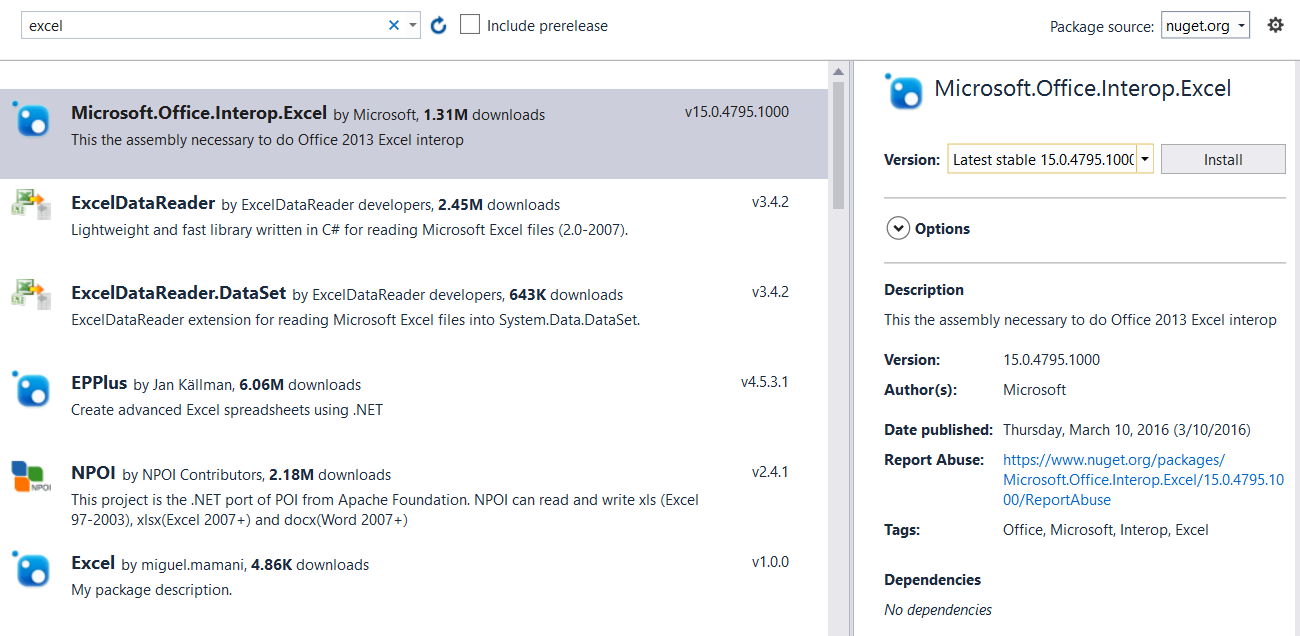Click the ExcelDataReader.DataSet package icon
The width and height of the screenshot is (1300, 636).
click(32, 295)
